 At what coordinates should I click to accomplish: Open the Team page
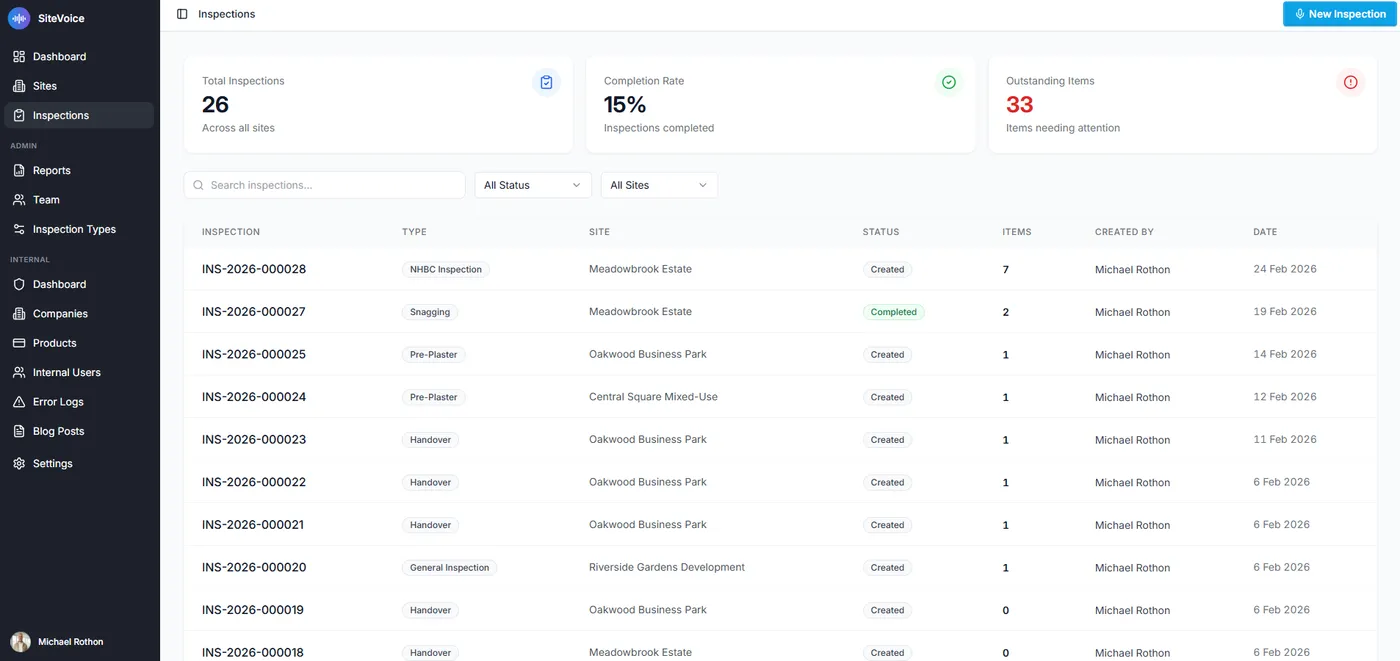pyautogui.click(x=79, y=200)
